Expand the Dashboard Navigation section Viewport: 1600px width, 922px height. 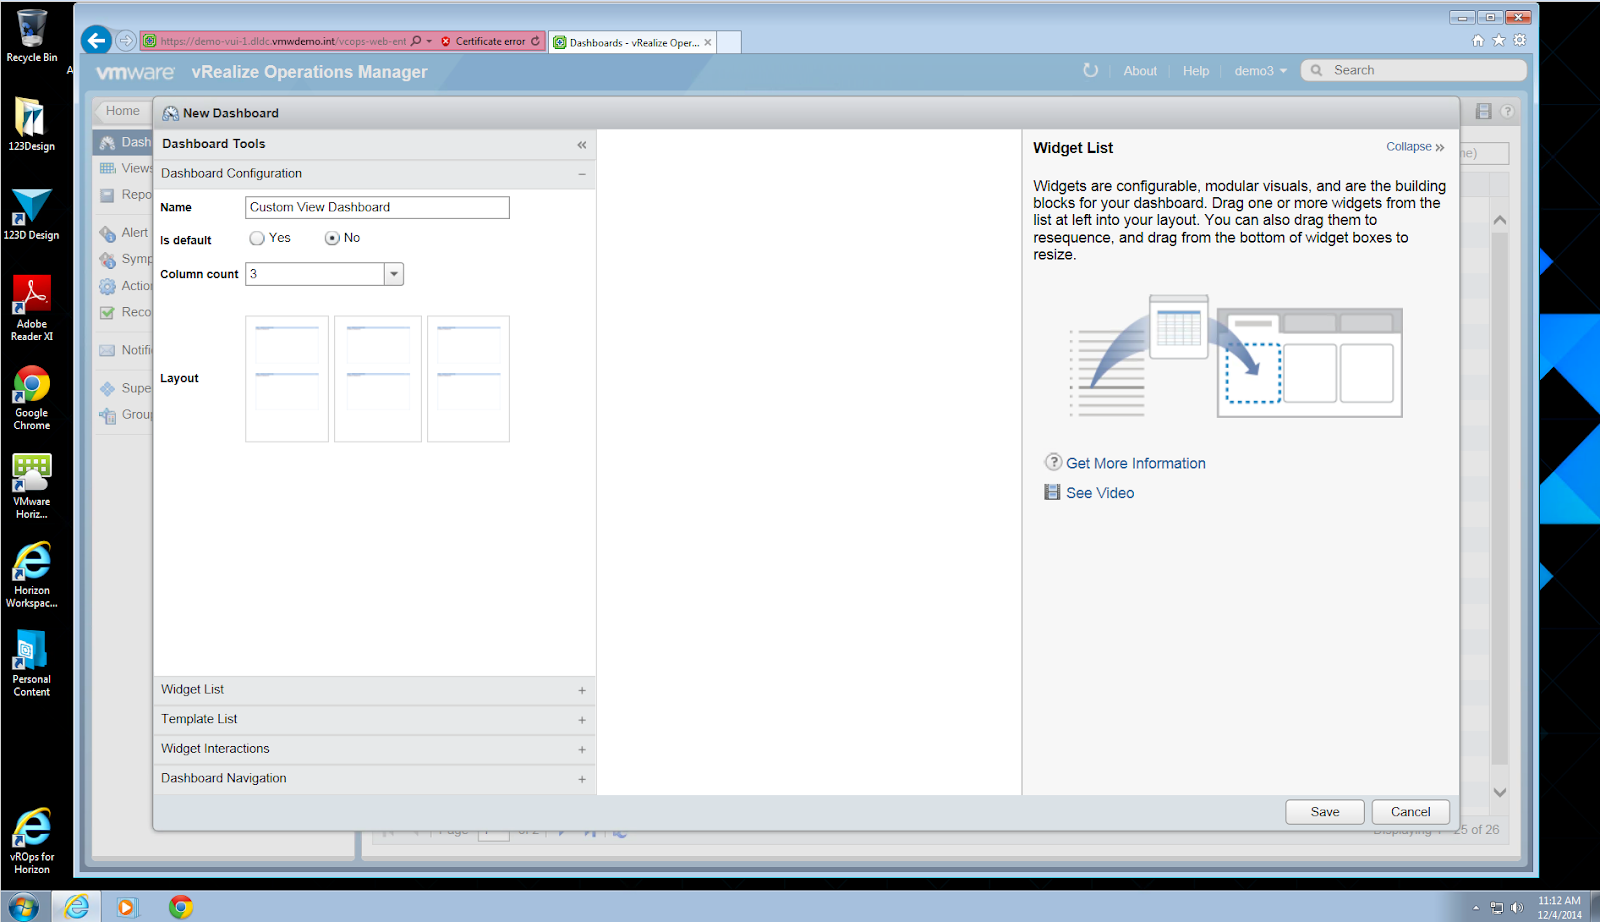tap(582, 779)
